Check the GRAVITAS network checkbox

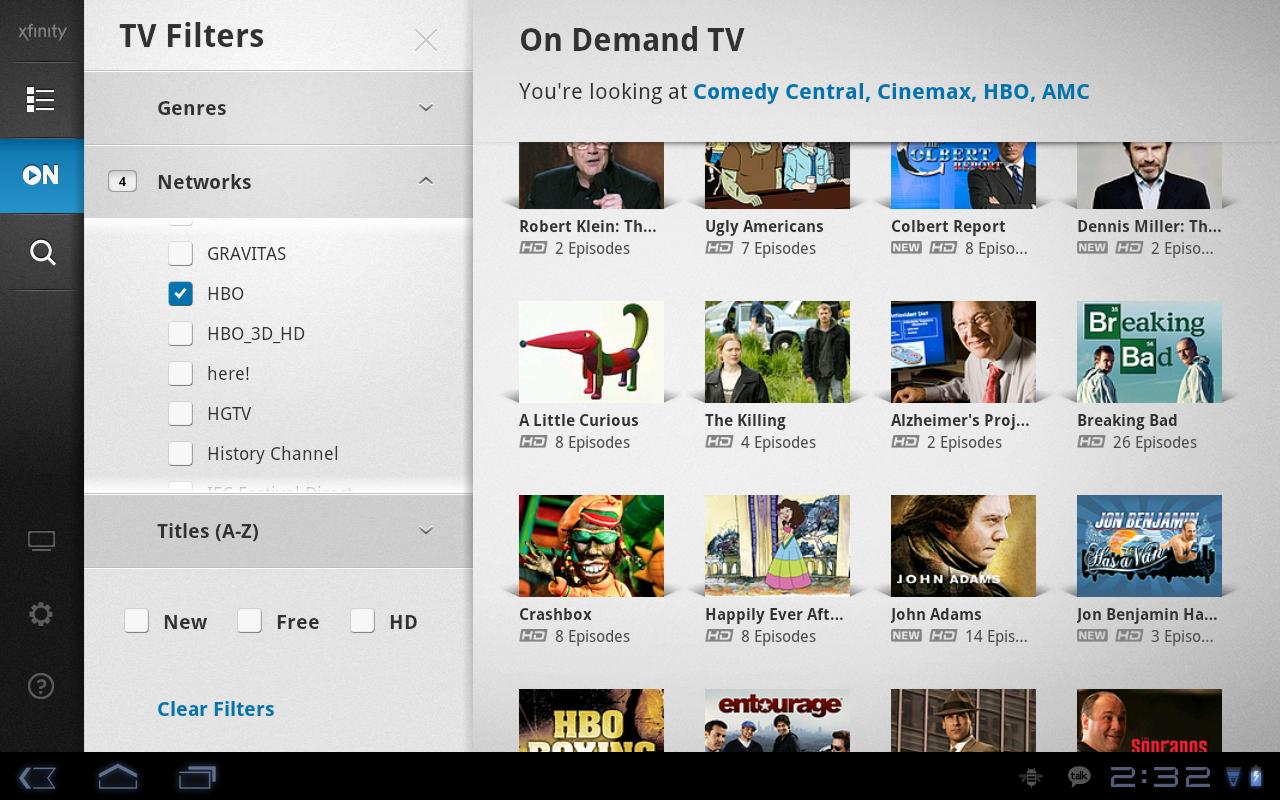tap(181, 253)
